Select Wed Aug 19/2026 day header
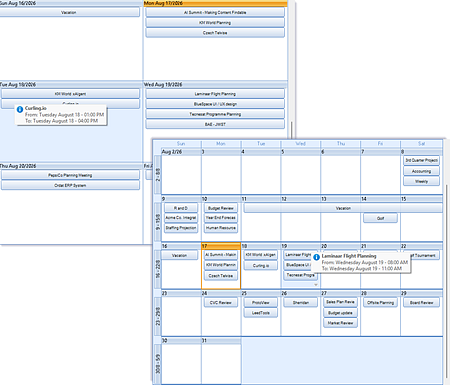This screenshot has width=450, height=385. tap(215, 85)
